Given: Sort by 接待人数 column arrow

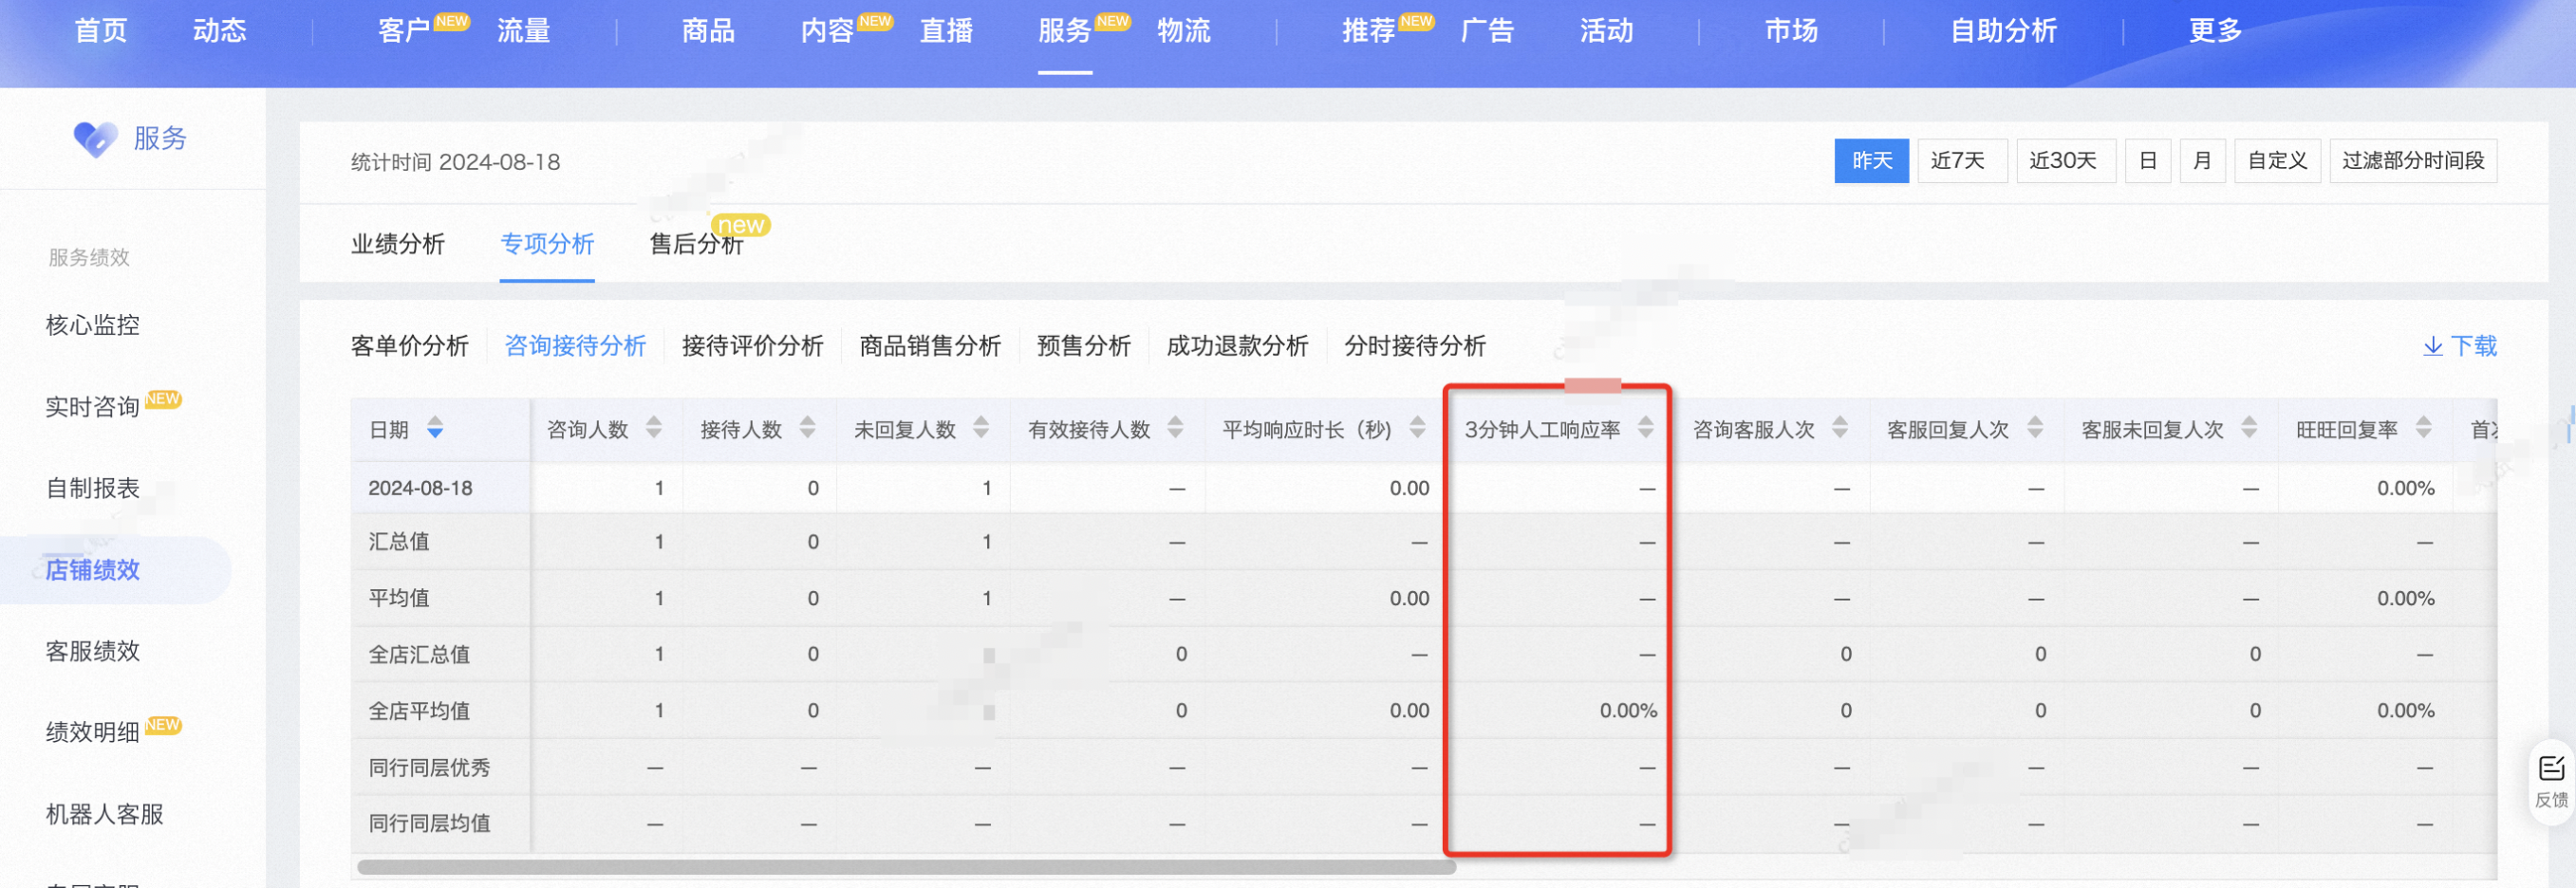Looking at the screenshot, I should point(808,428).
